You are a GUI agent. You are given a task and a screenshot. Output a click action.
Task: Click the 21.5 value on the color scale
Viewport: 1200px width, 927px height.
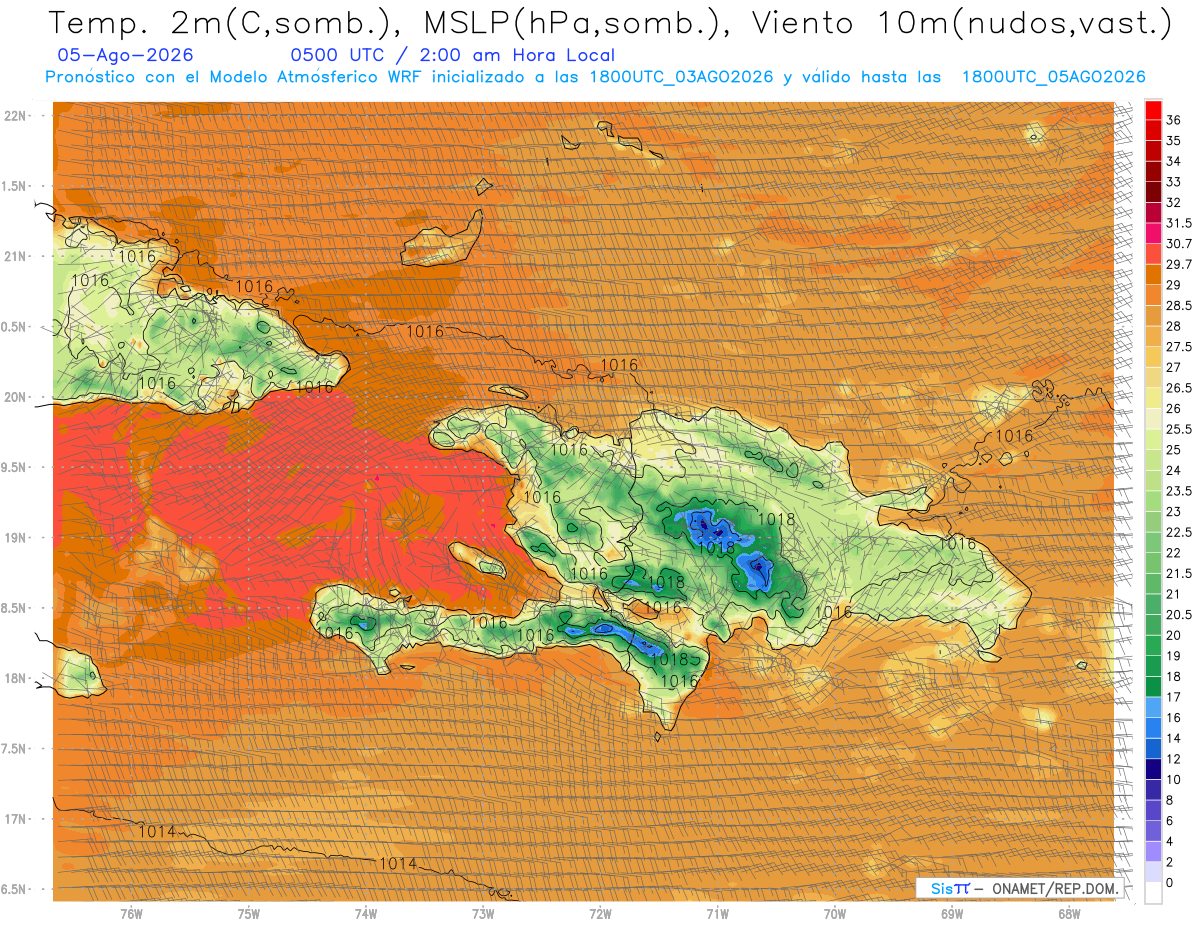1179,573
